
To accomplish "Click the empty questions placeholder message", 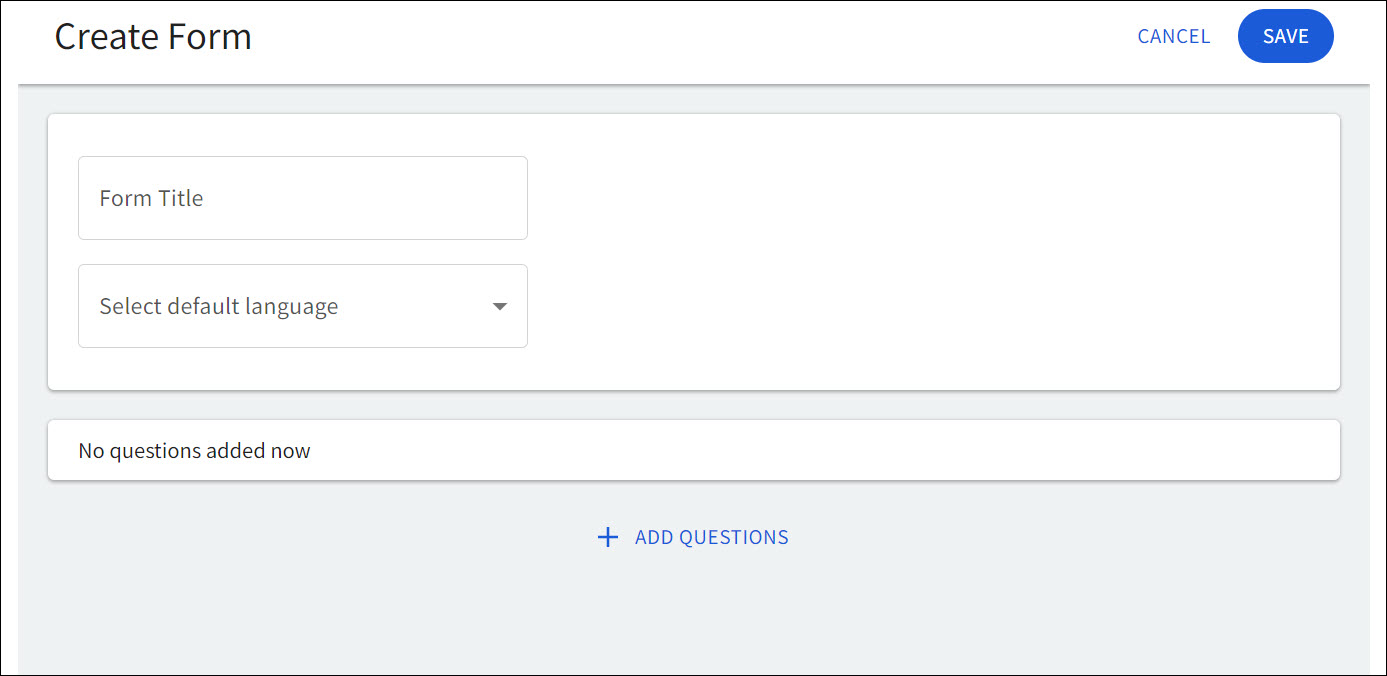I will click(194, 450).
